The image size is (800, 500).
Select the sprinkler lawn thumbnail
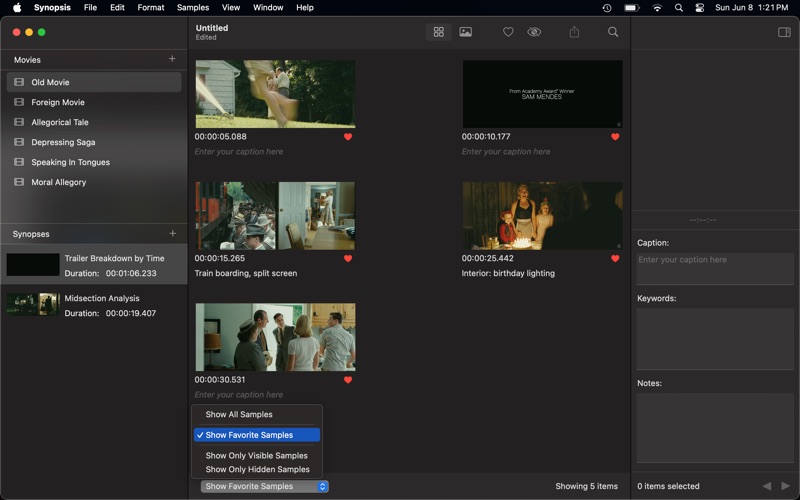(x=276, y=94)
